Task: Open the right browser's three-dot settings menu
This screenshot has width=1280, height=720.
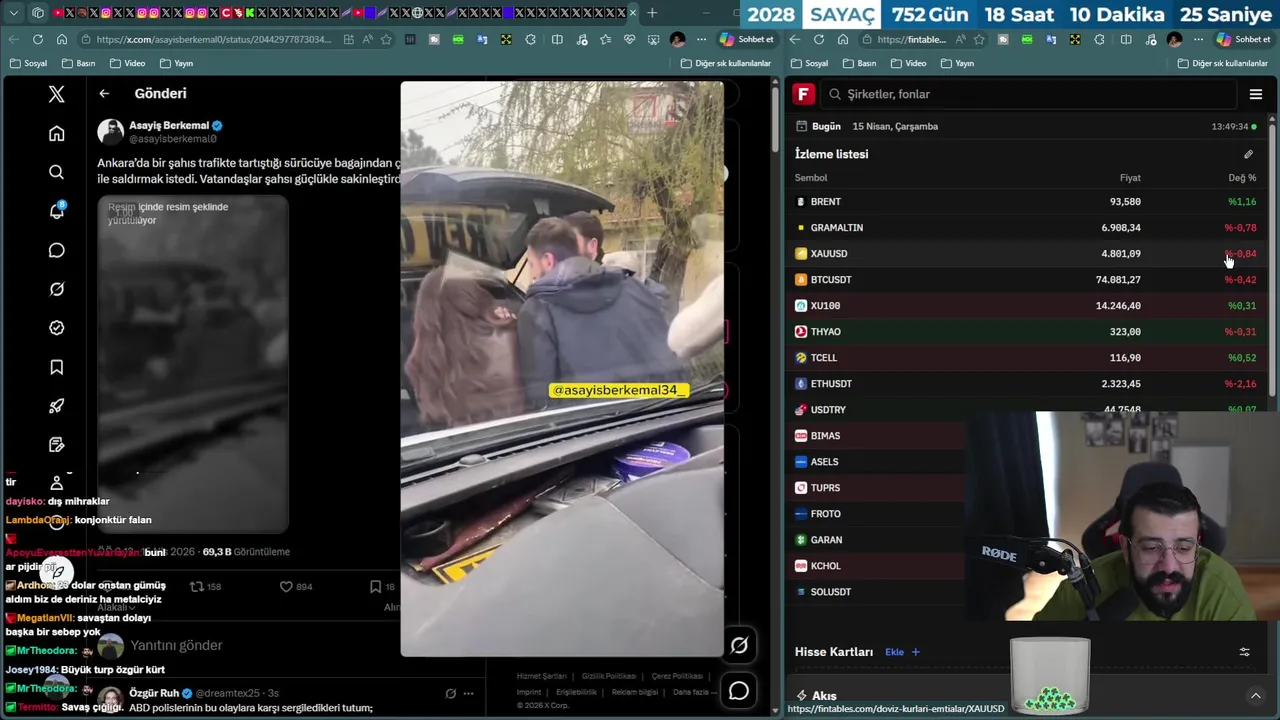Action: pos(1197,39)
